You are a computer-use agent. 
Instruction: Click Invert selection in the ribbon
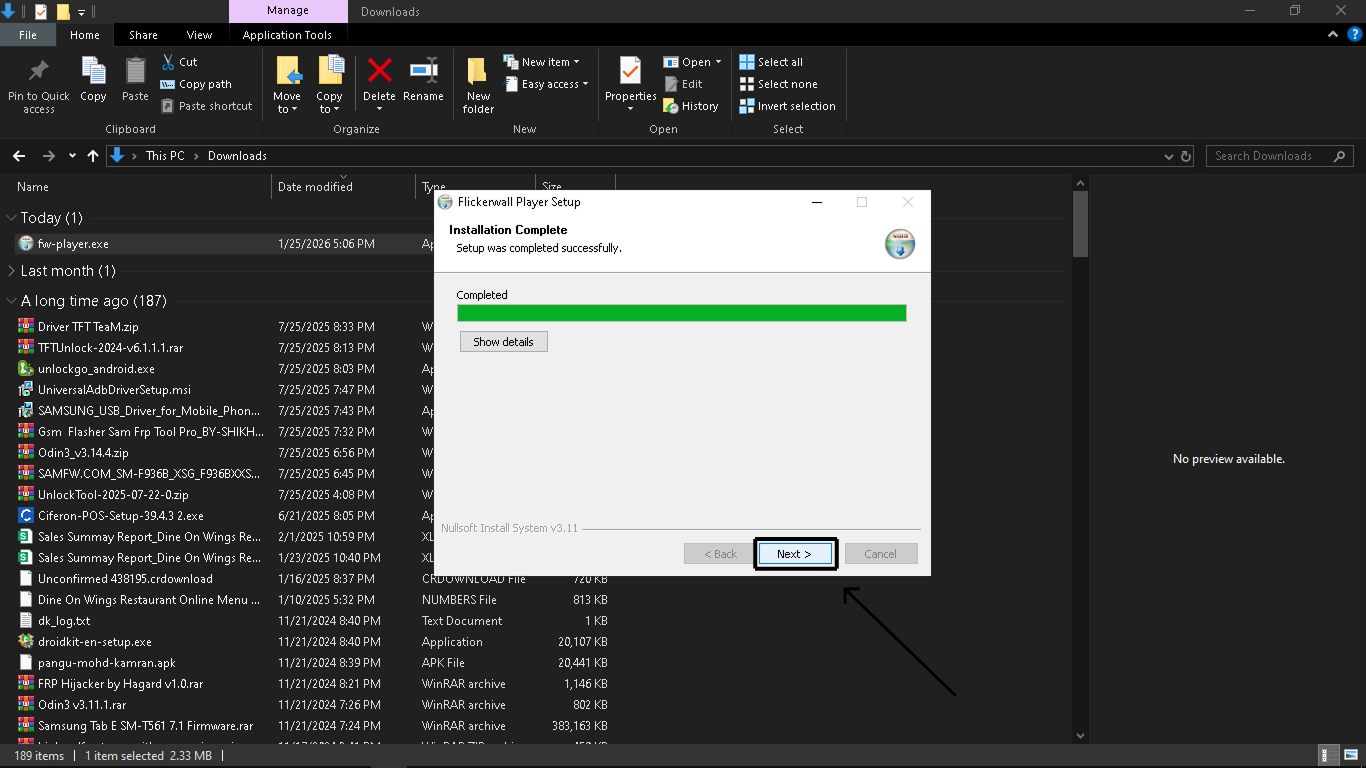[787, 106]
